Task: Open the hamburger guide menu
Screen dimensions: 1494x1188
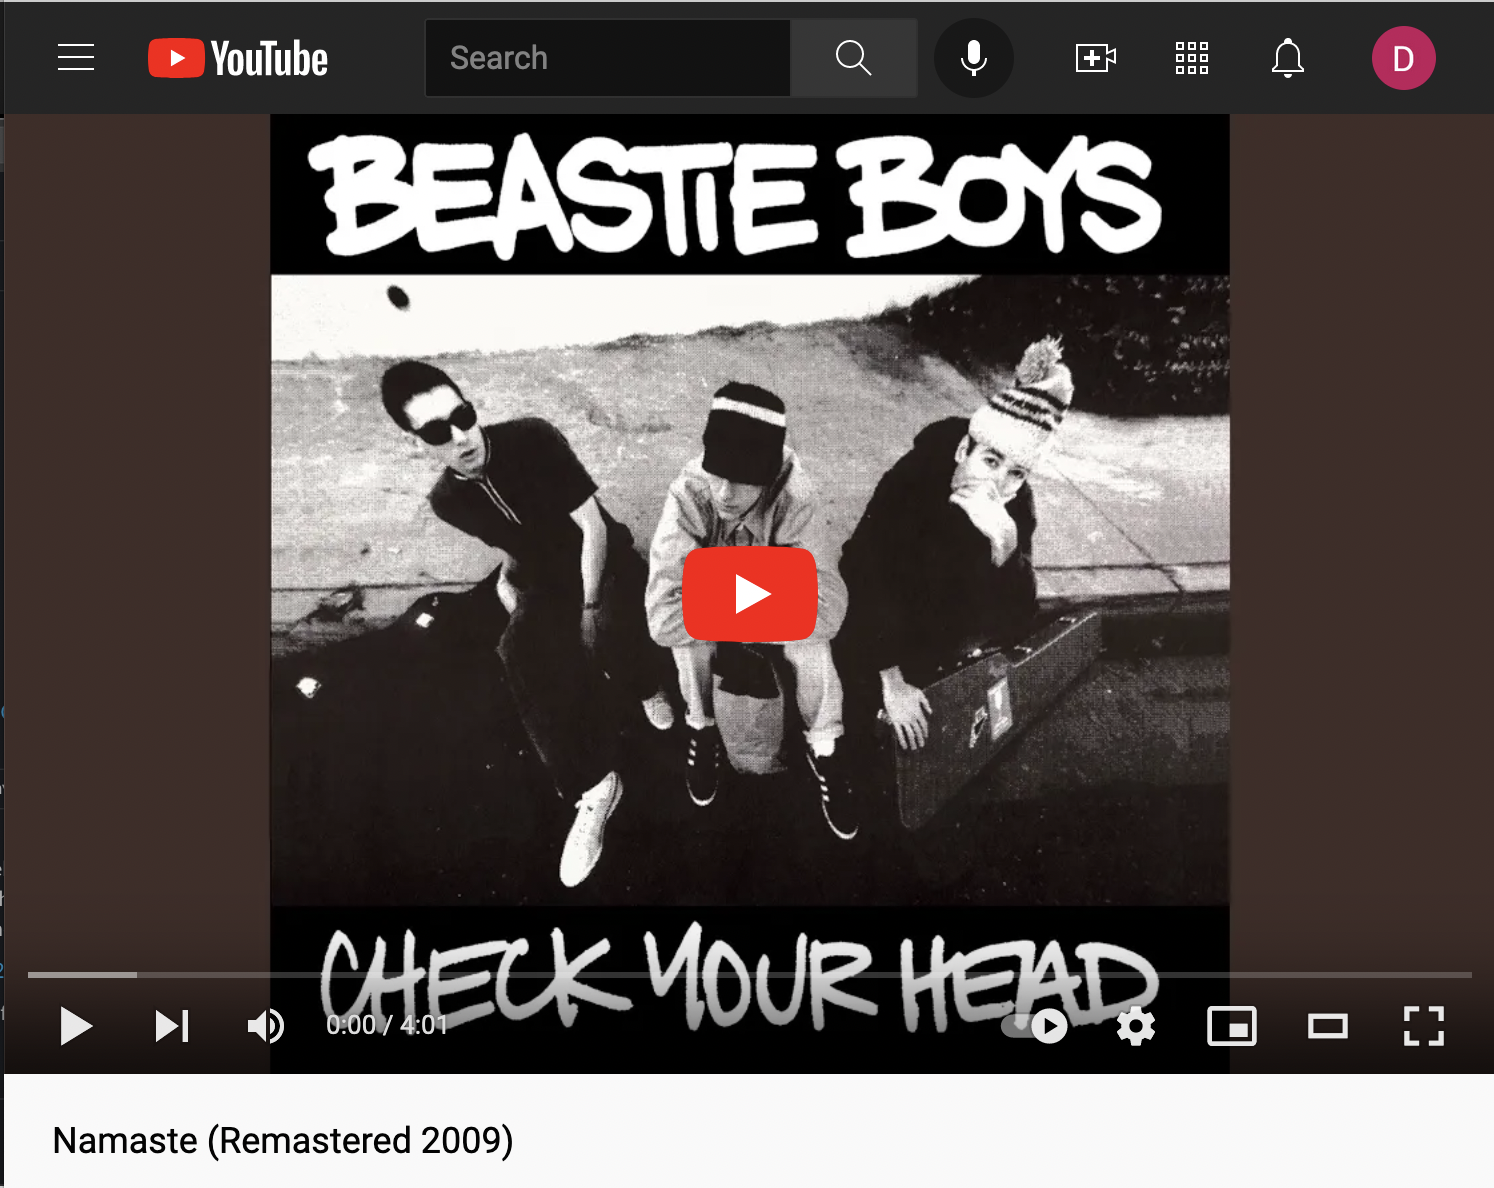Action: coord(76,58)
